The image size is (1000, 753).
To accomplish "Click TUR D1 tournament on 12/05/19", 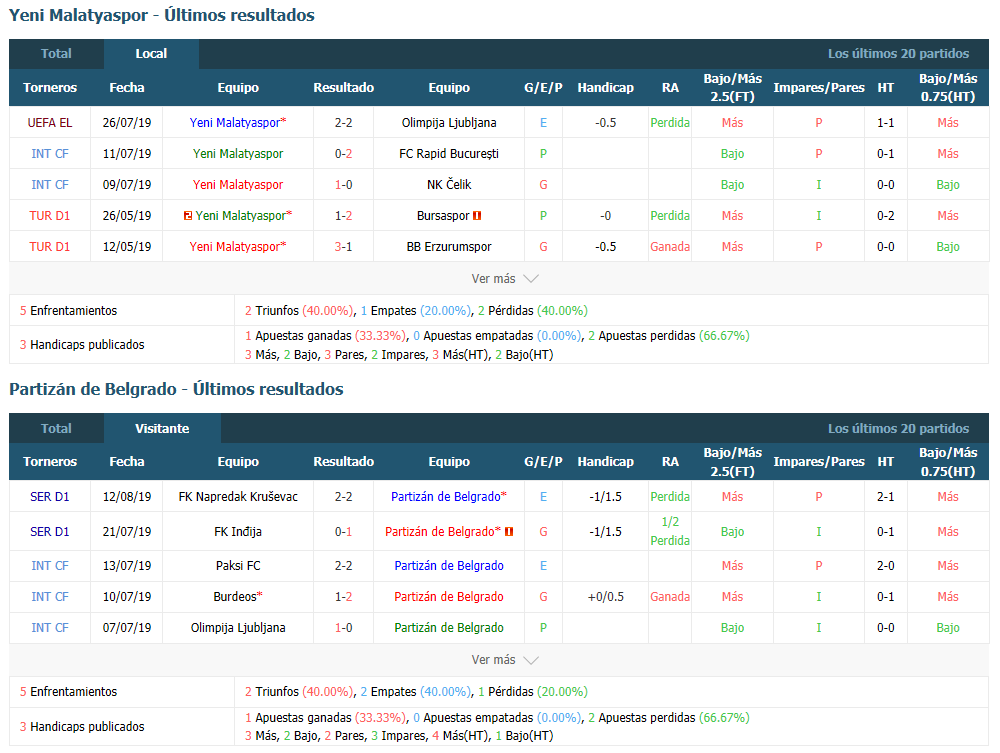I will pos(50,247).
